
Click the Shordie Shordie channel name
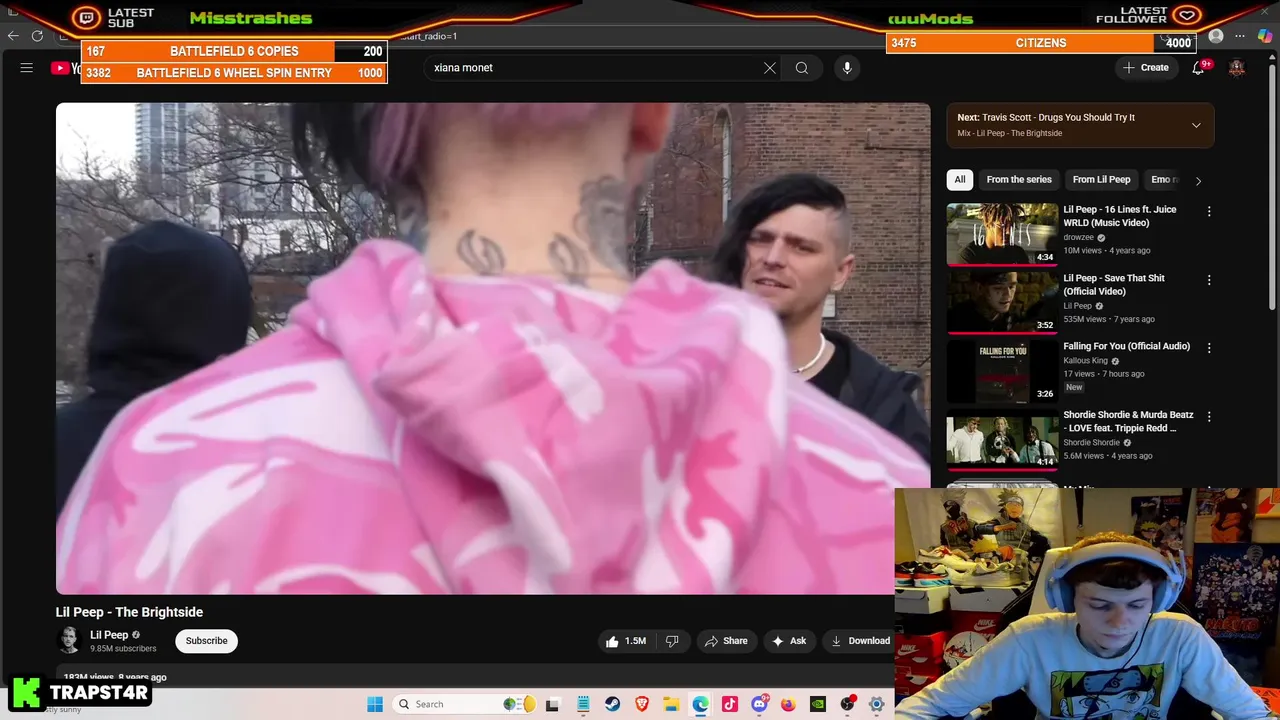point(1091,442)
